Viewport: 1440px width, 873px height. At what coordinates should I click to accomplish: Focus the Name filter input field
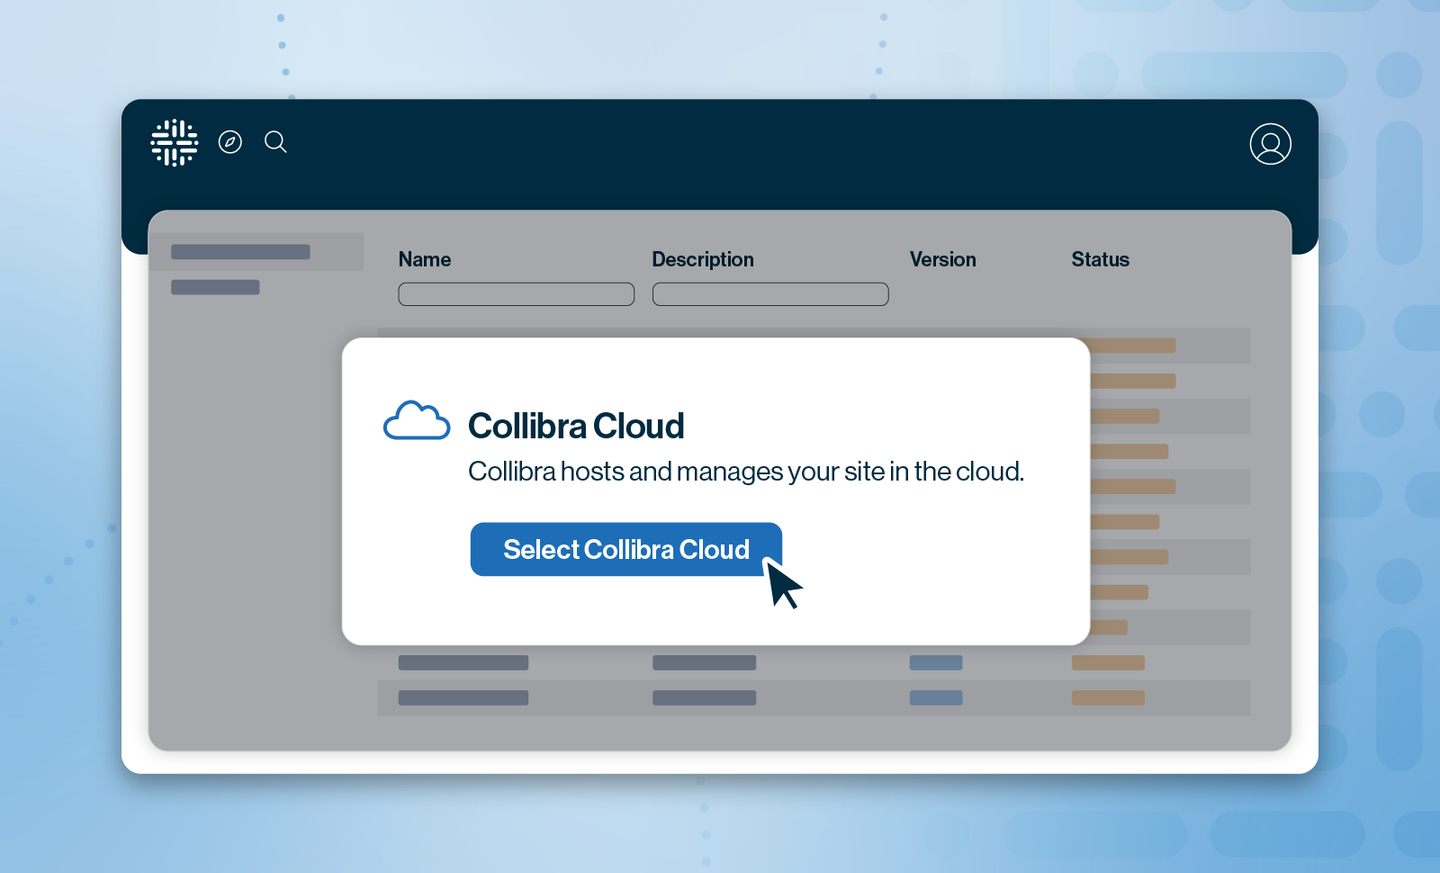pos(516,294)
